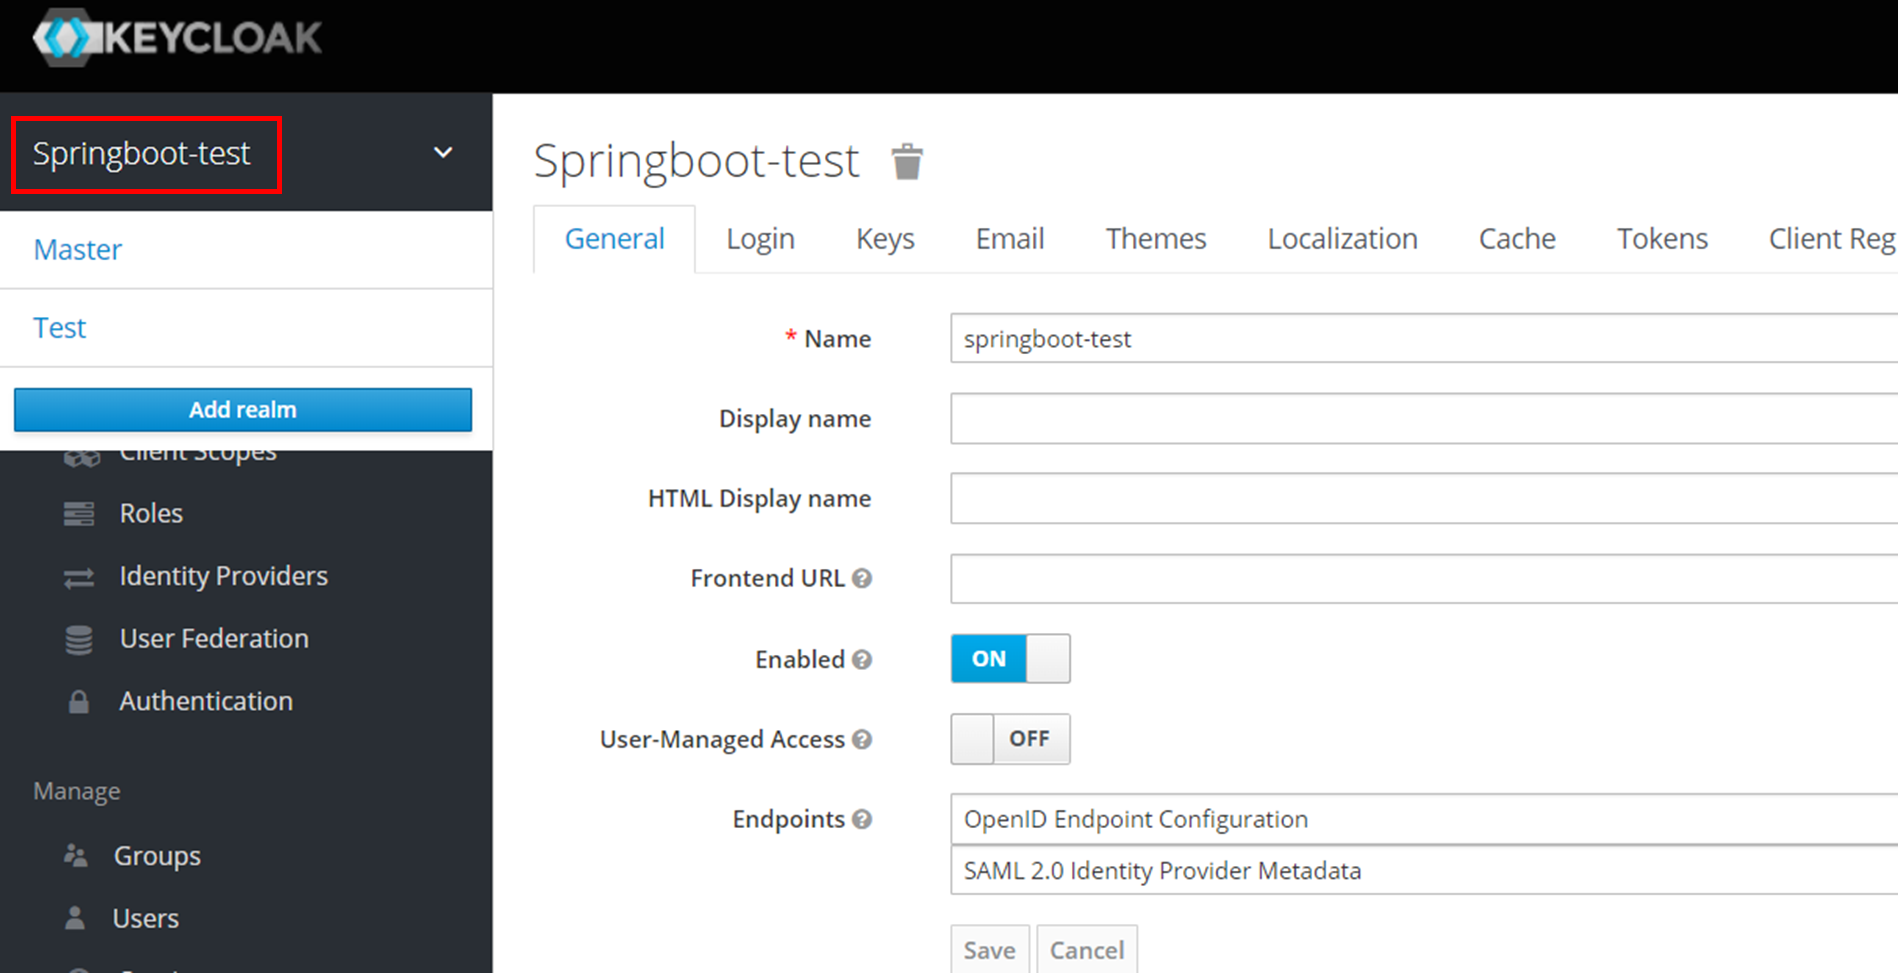Viewport: 1898px width, 973px height.
Task: Open Groups under Manage
Action: coord(157,856)
